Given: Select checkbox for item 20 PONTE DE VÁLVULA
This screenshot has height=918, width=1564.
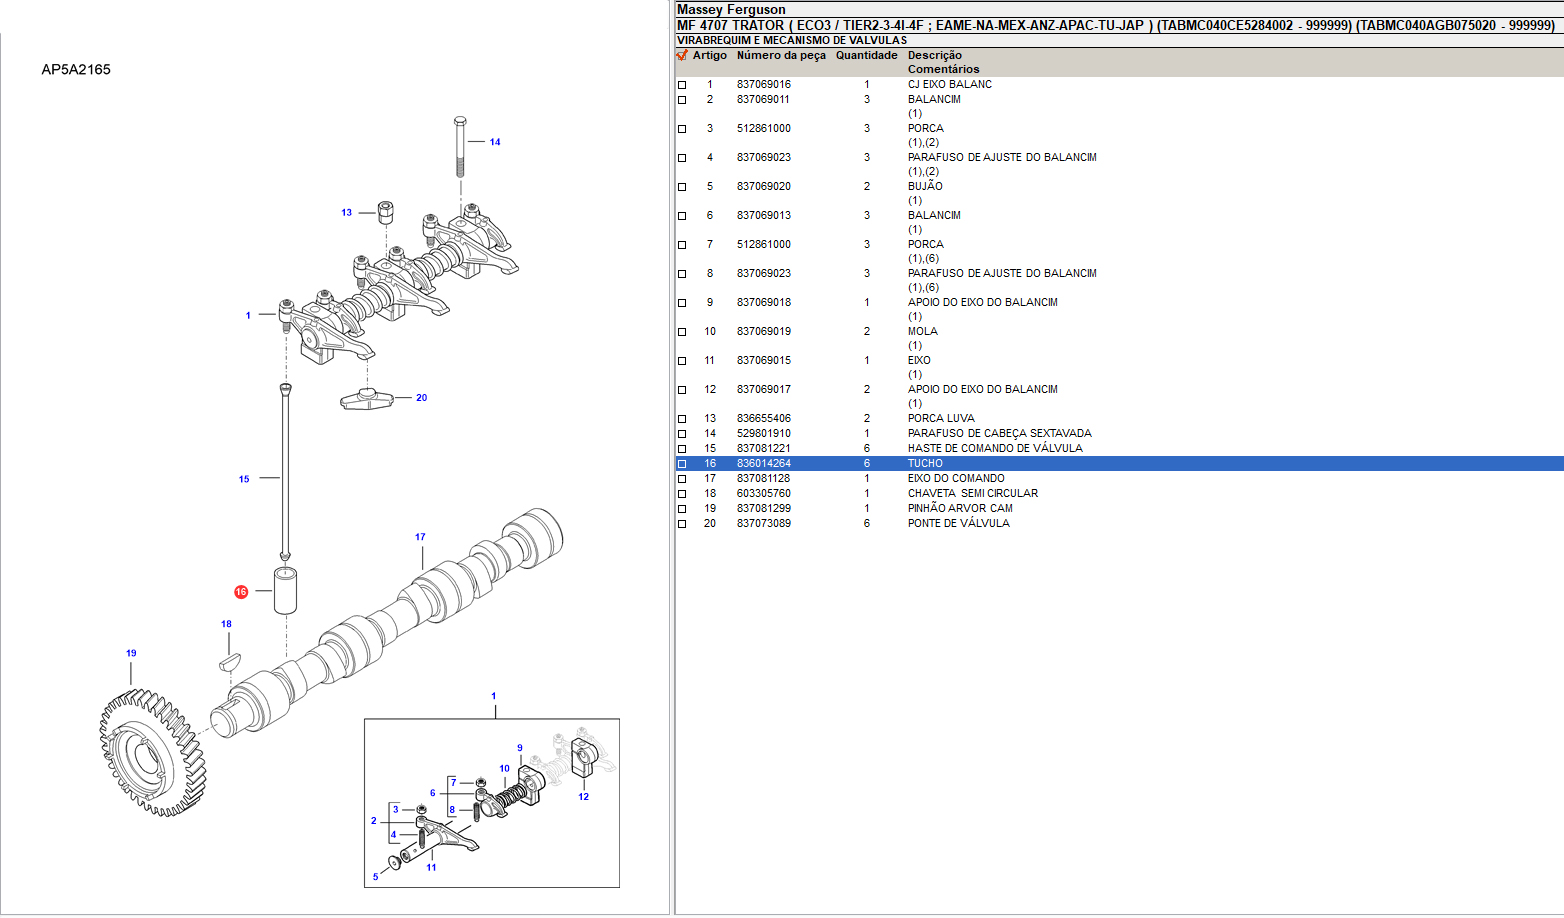Looking at the screenshot, I should (682, 524).
